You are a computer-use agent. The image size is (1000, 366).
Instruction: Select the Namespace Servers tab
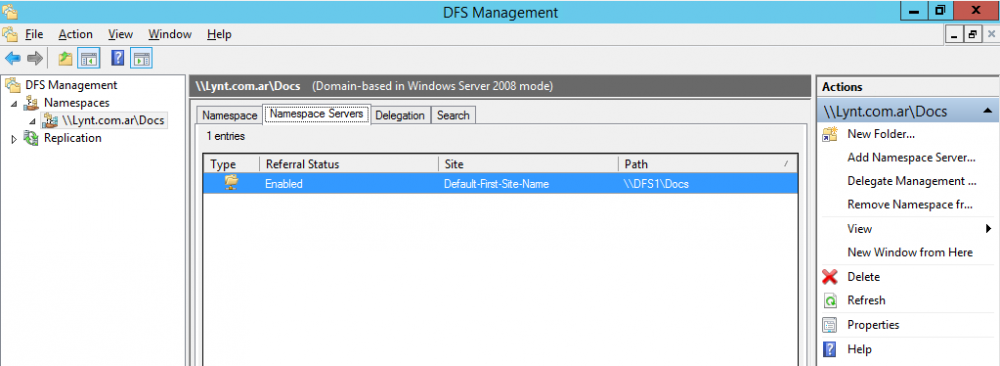(x=316, y=114)
